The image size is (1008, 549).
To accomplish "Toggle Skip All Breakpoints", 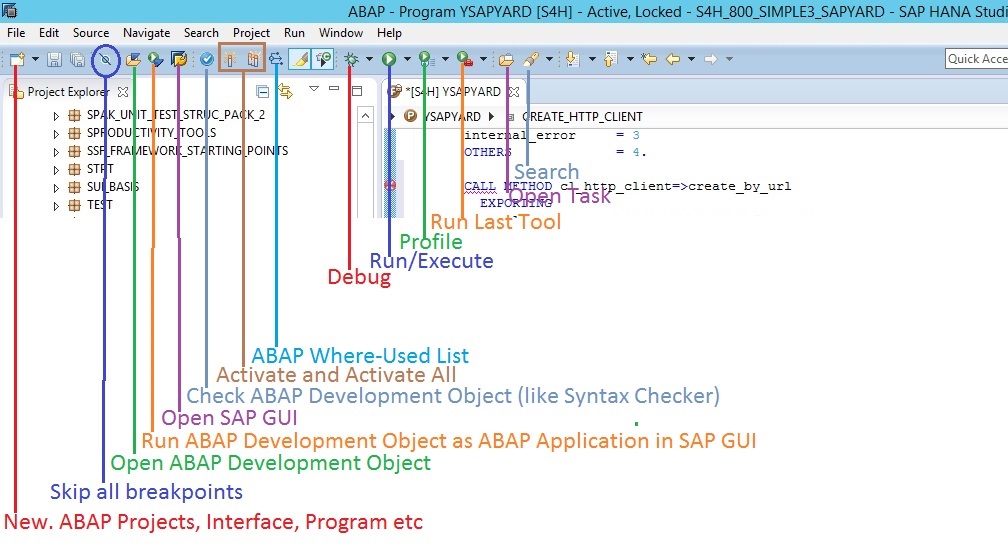I will click(x=105, y=60).
